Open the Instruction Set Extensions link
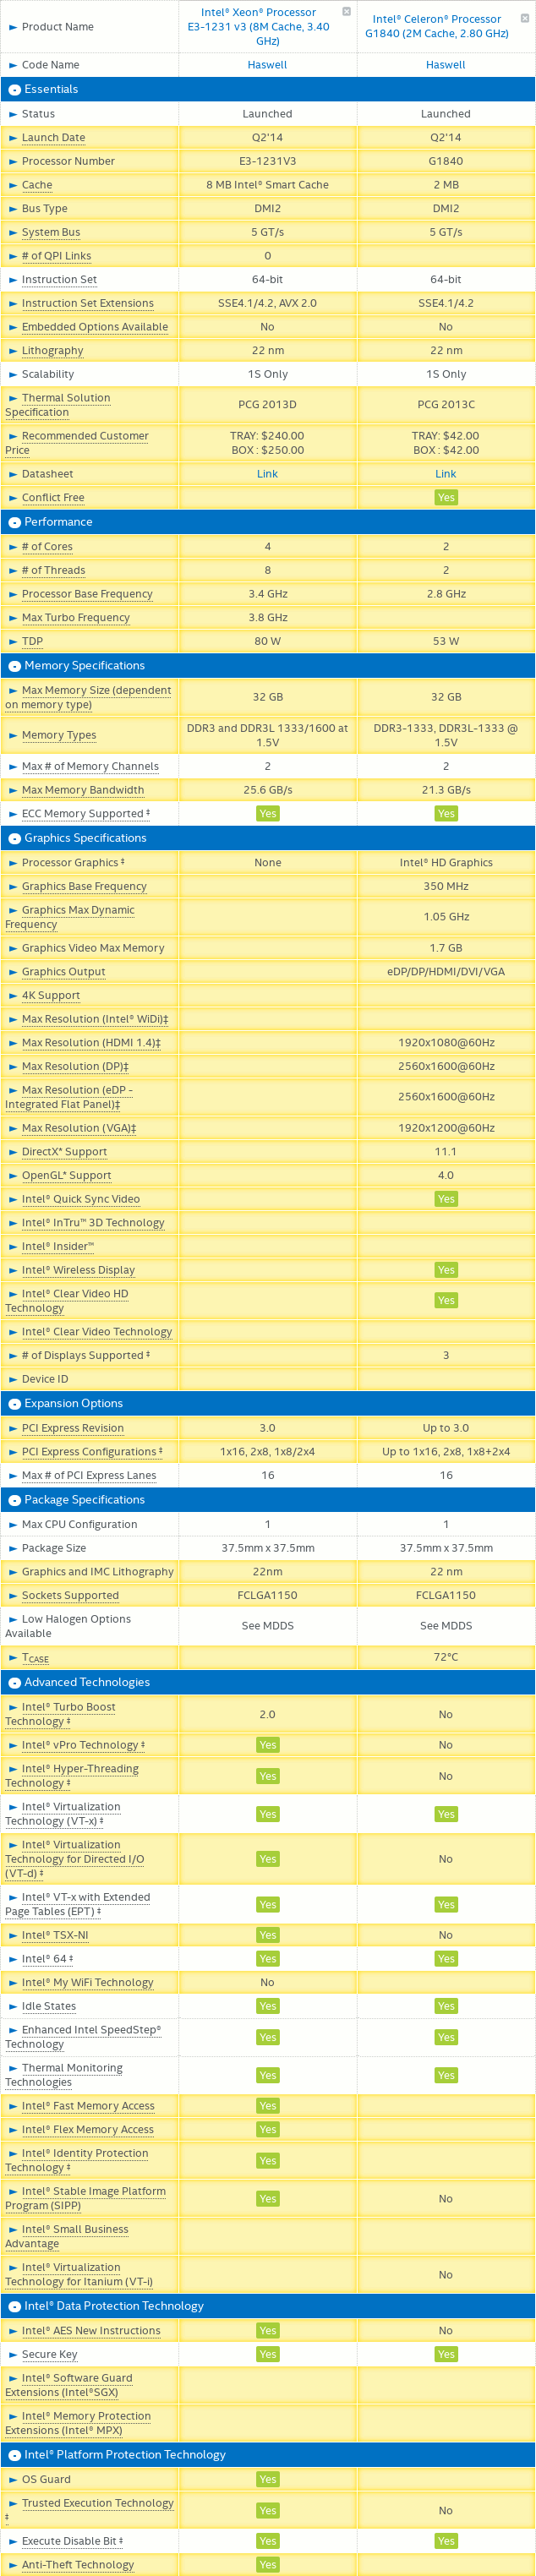This screenshot has width=536, height=2576. coord(88,303)
